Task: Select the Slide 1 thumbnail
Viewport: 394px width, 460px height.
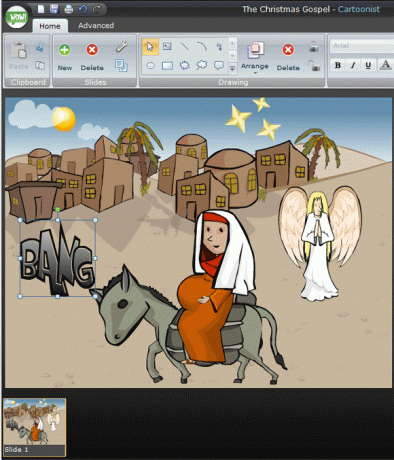Action: coord(34,427)
